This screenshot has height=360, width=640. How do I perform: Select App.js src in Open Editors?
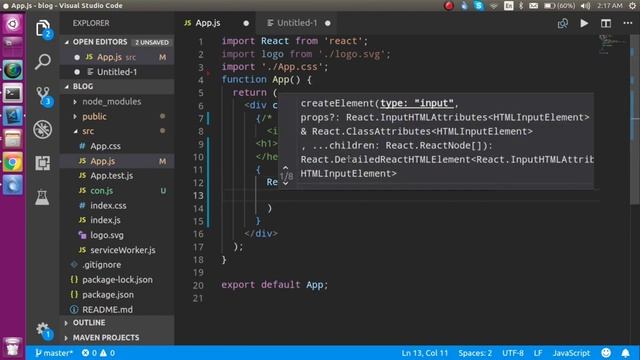(117, 57)
